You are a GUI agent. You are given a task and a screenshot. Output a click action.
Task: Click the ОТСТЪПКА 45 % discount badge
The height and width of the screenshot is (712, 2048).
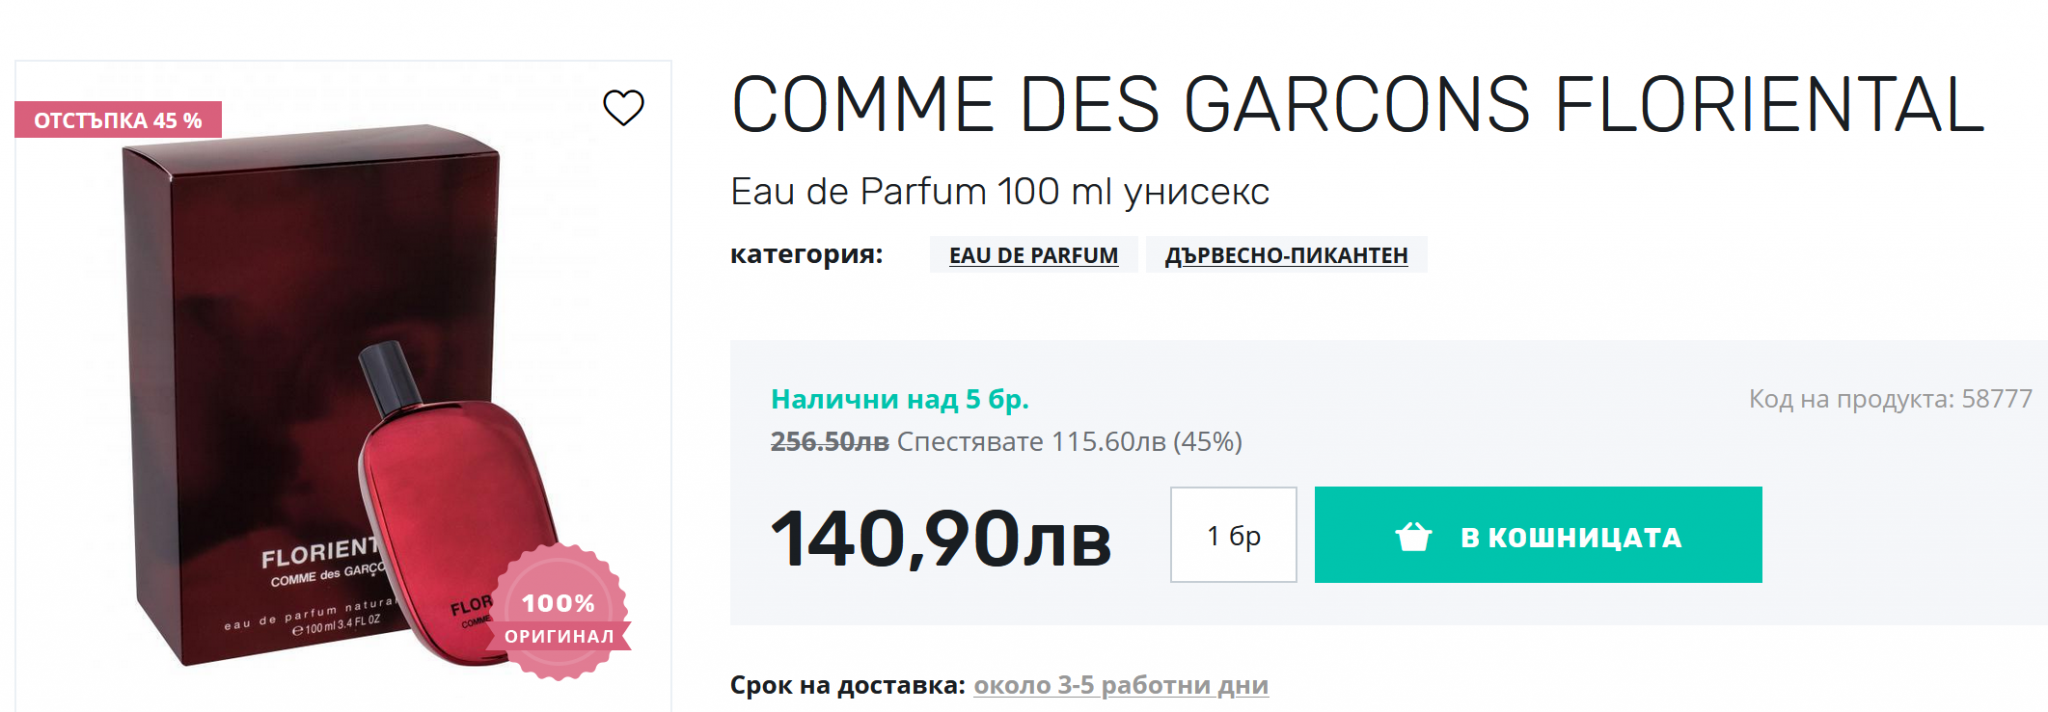(x=118, y=120)
